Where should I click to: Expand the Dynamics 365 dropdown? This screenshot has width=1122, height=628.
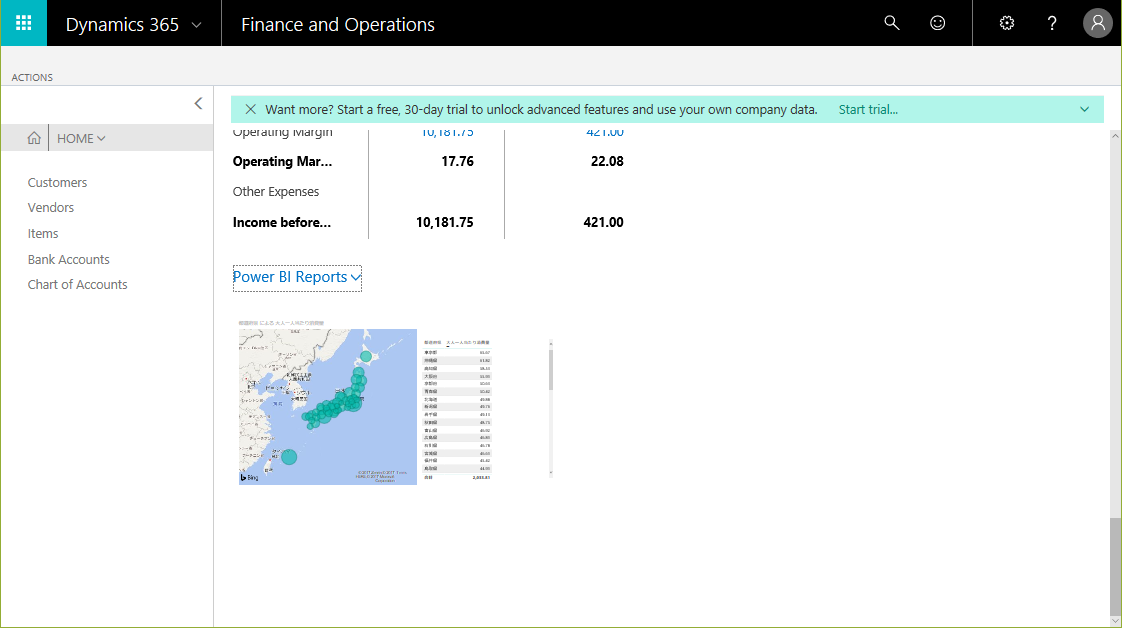pos(196,25)
